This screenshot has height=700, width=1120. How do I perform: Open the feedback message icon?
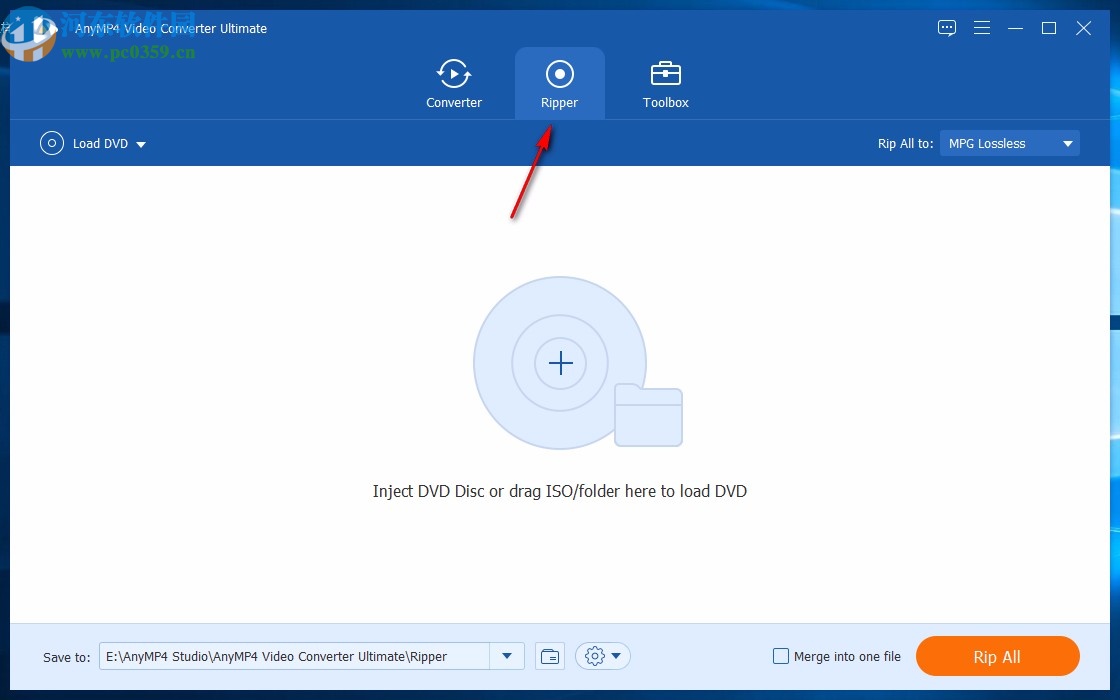946,28
